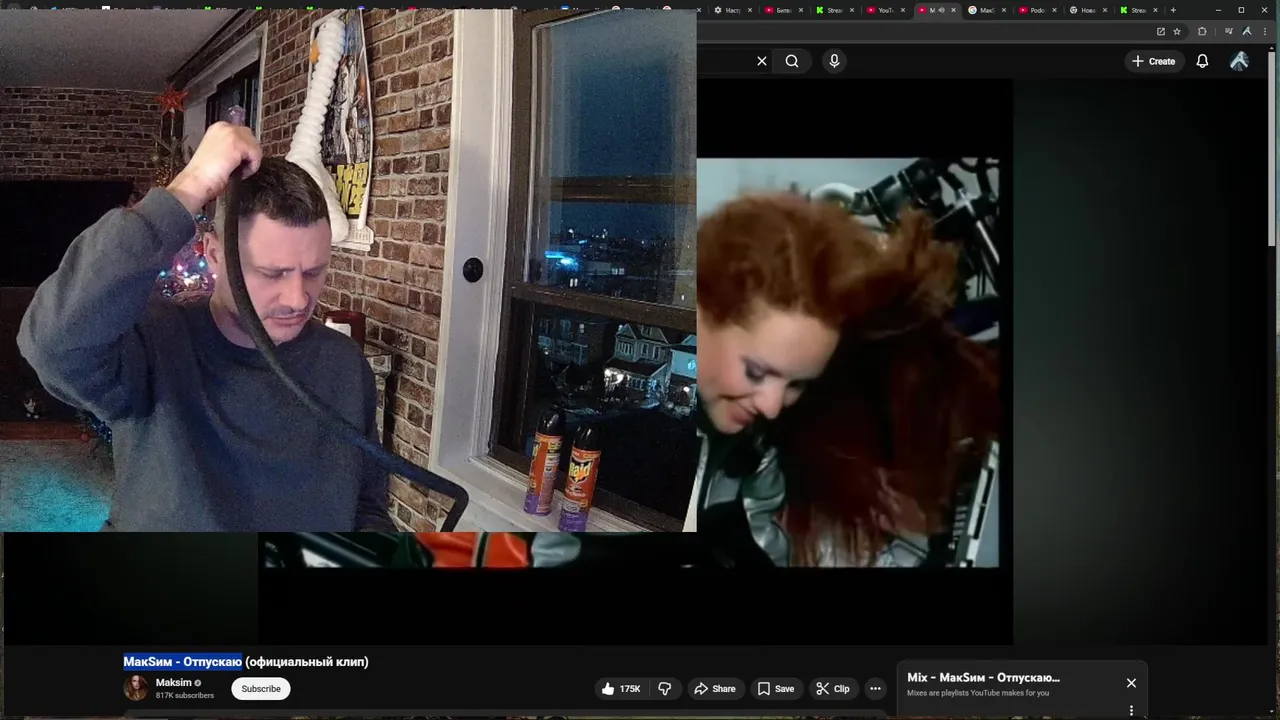Open the YouTube notifications bell
1280x720 pixels.
point(1202,61)
